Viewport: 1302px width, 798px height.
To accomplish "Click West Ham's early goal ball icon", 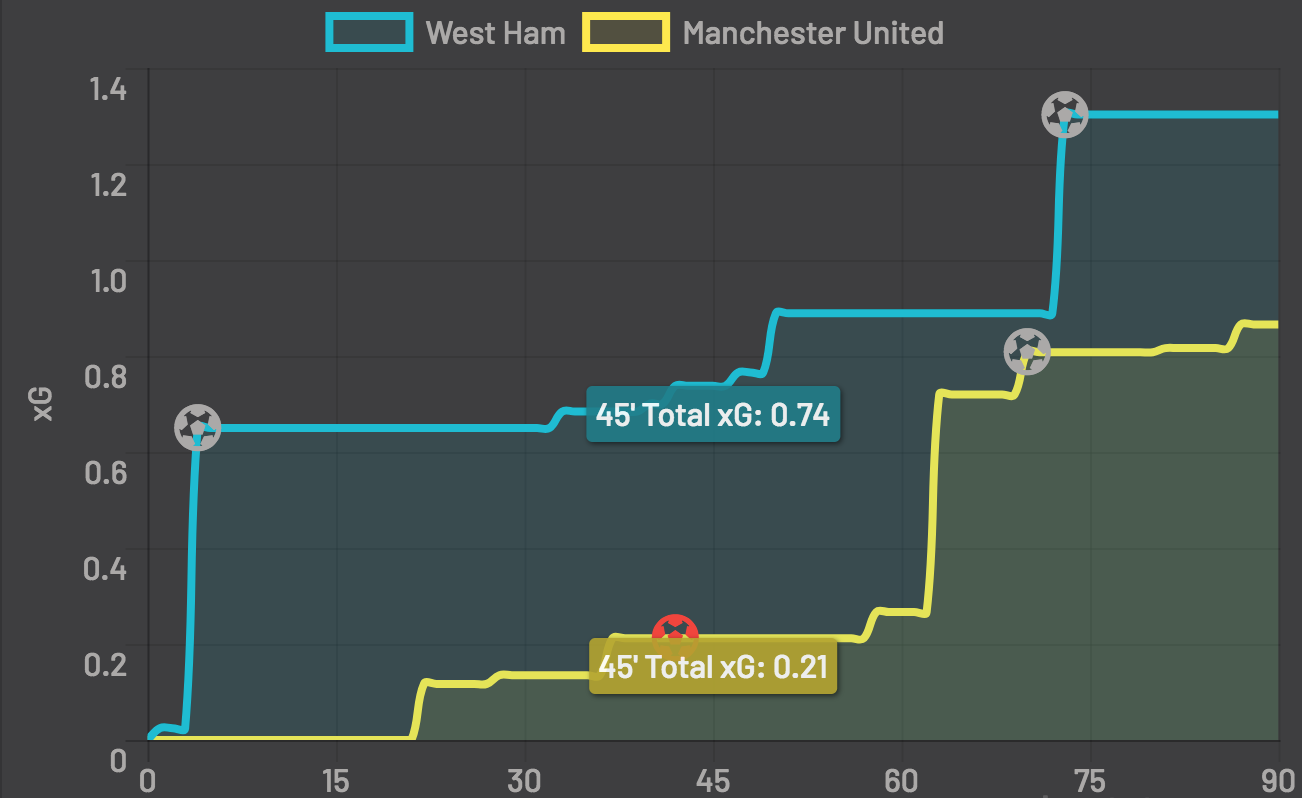I will (198, 428).
